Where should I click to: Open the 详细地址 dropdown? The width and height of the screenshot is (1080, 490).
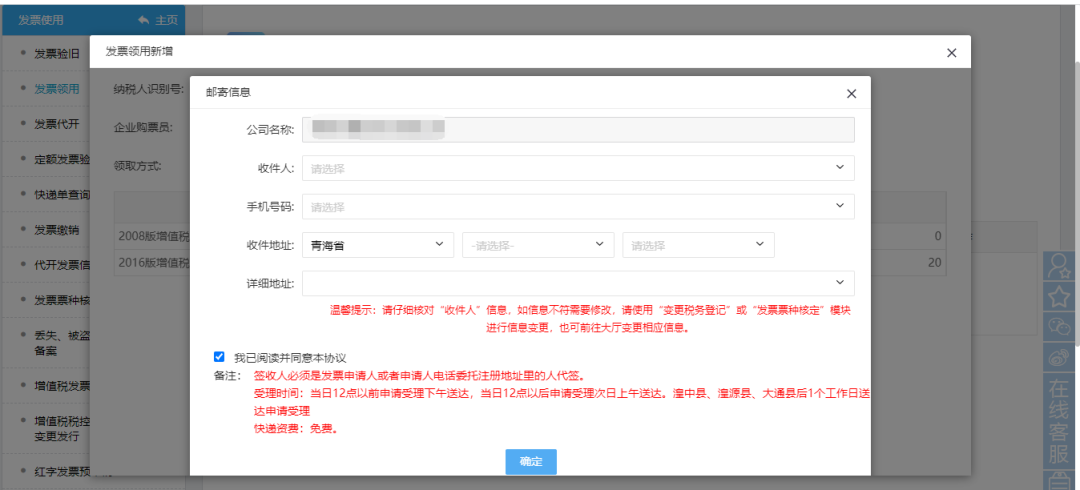coord(579,283)
